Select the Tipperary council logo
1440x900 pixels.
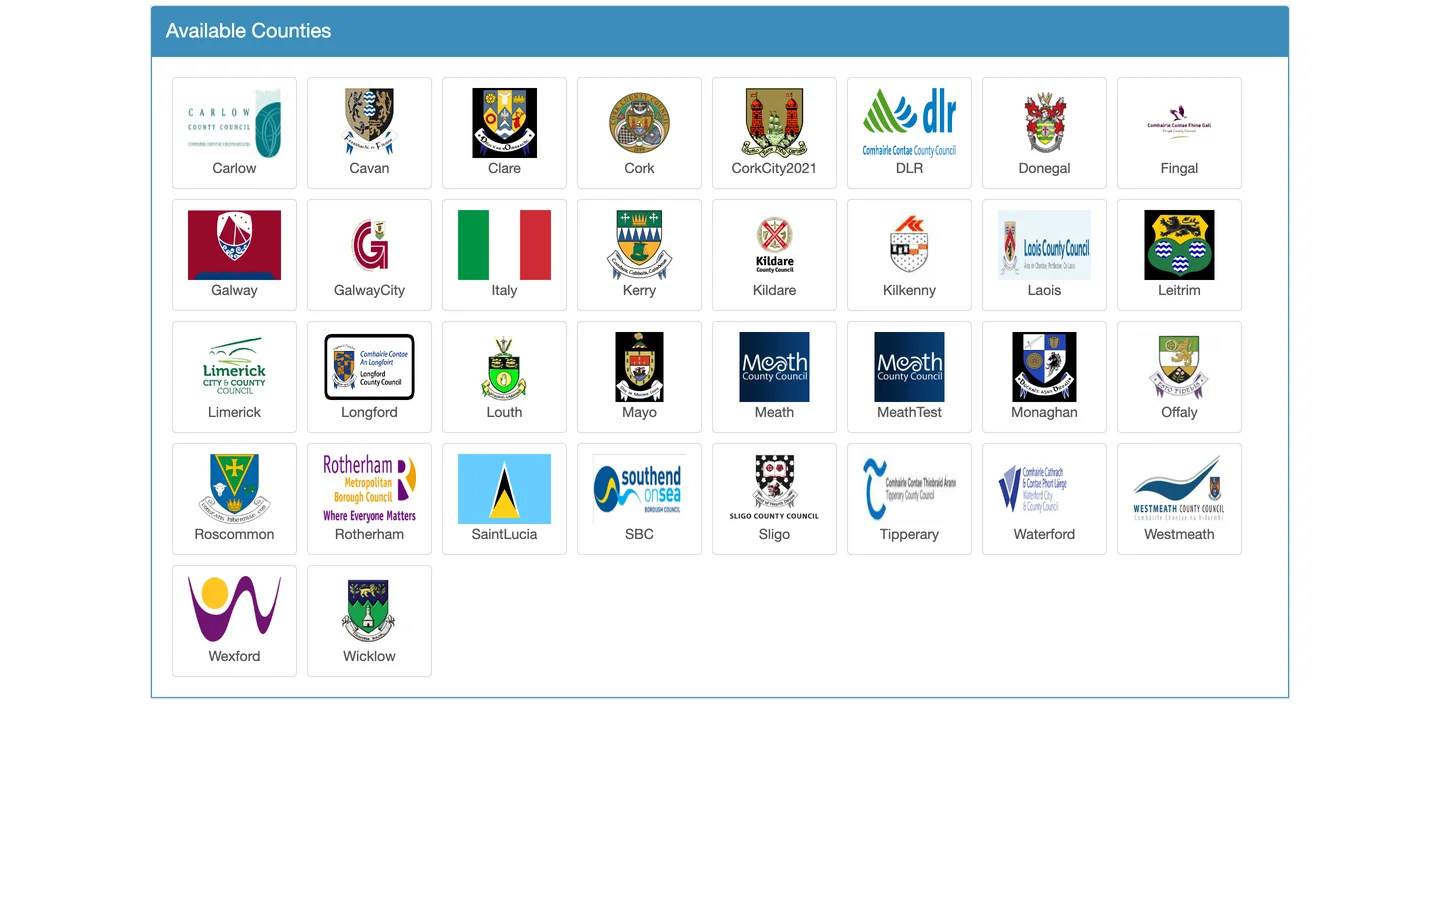tap(909, 489)
